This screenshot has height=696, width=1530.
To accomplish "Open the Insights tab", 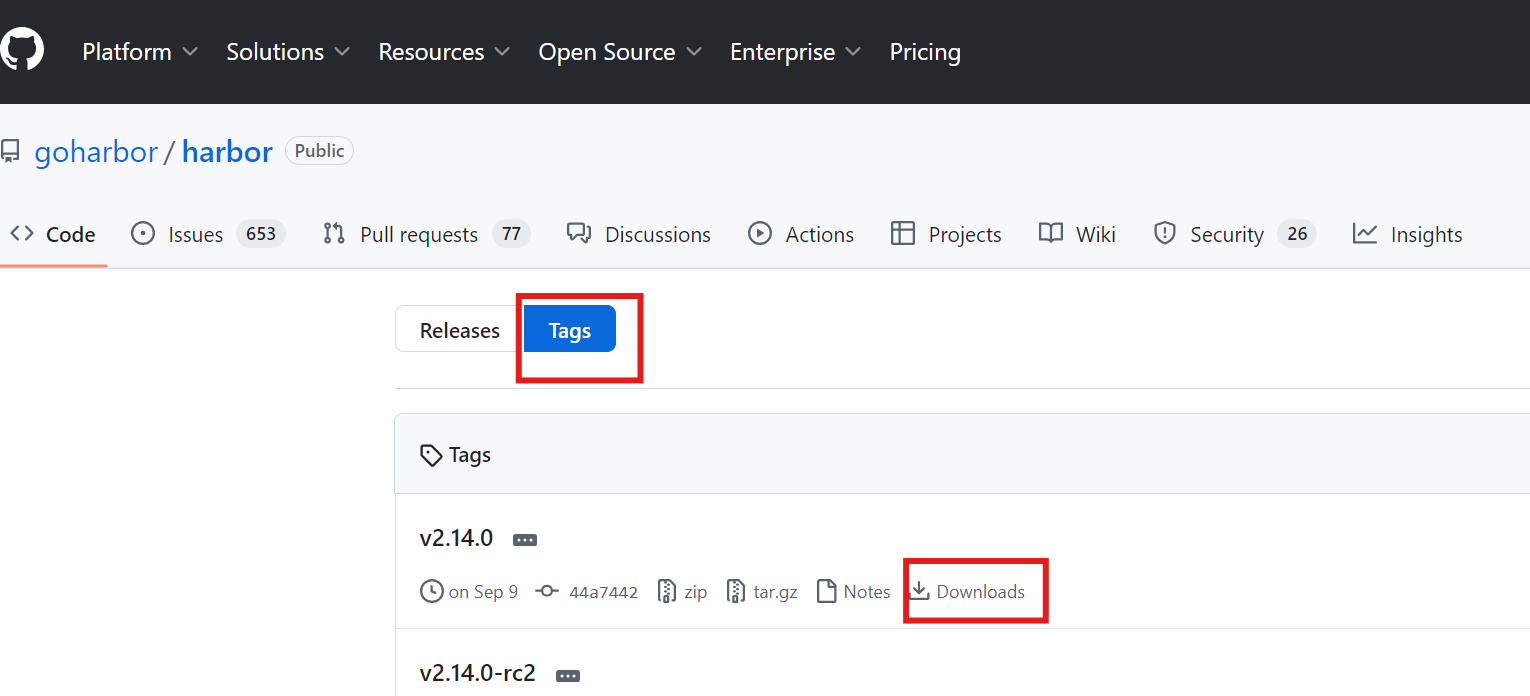I will pos(1407,234).
